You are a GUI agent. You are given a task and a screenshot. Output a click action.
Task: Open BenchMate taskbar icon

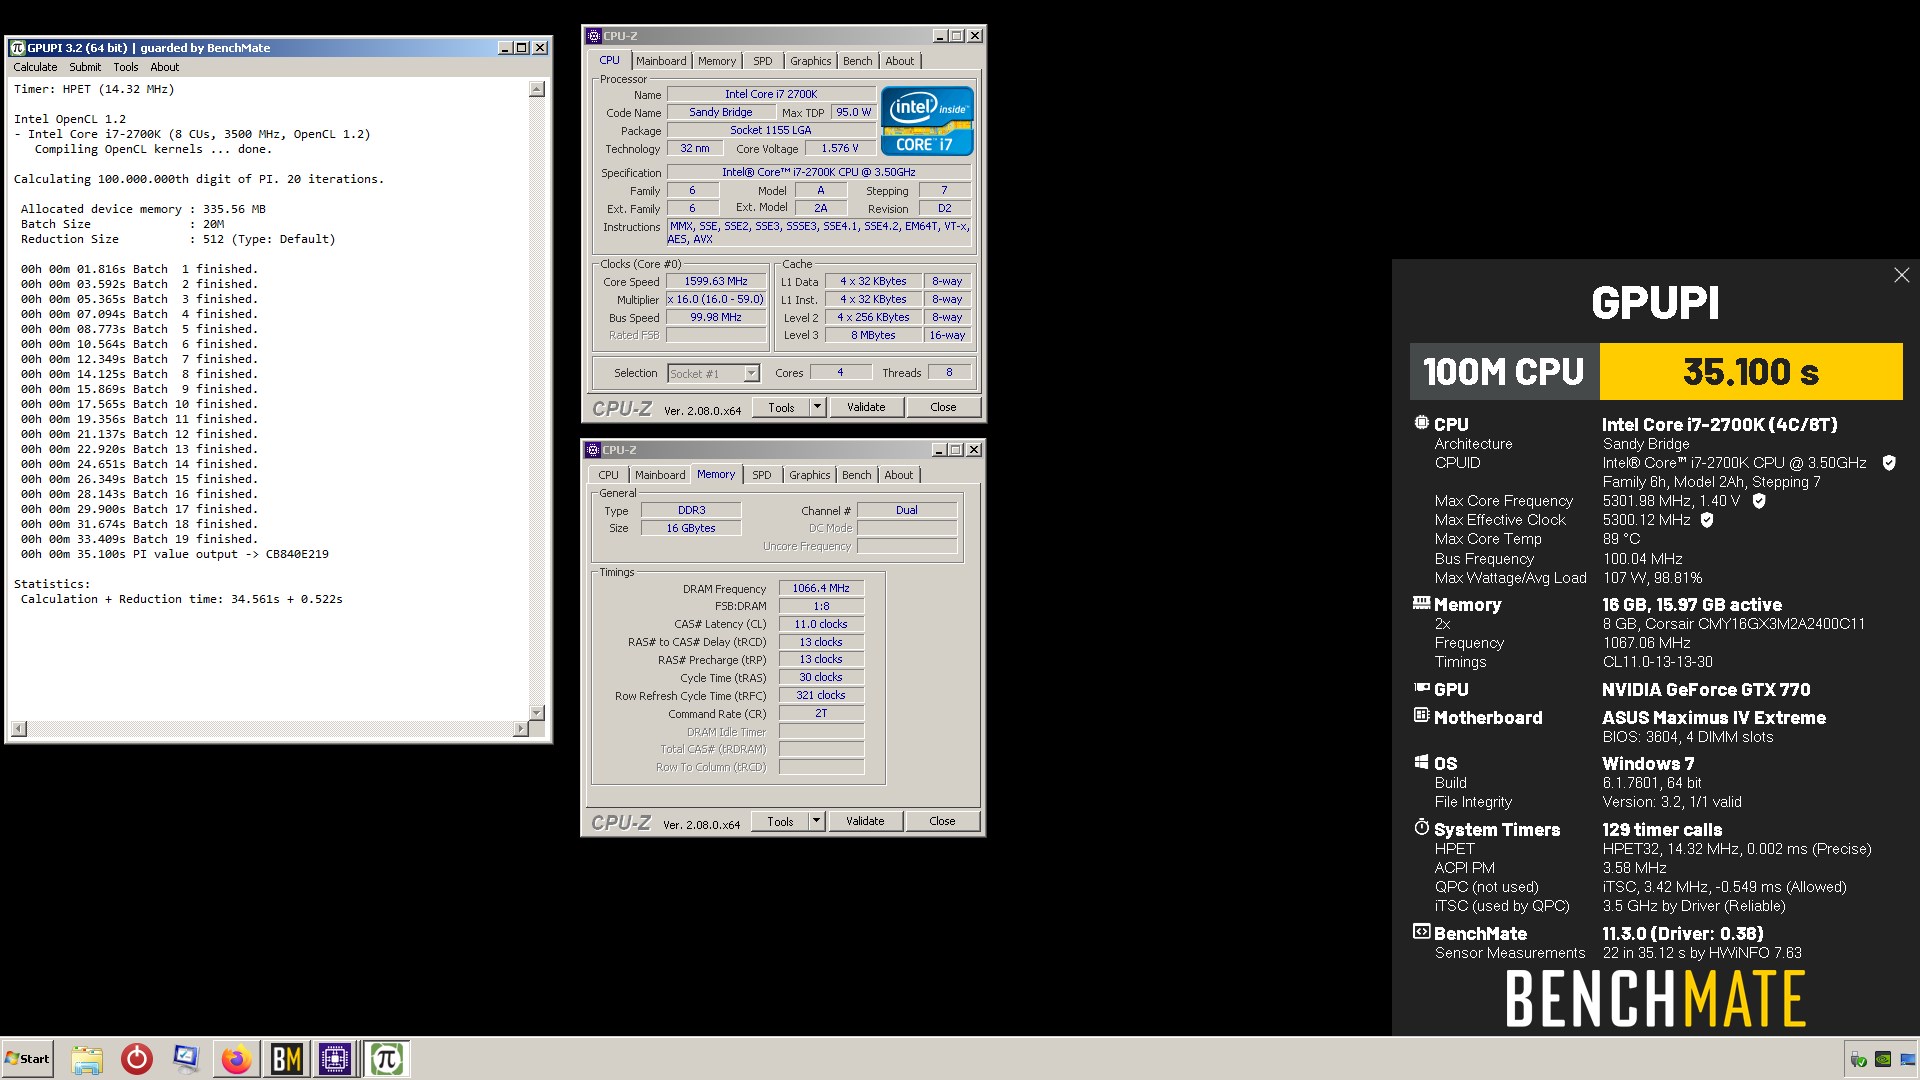286,1059
